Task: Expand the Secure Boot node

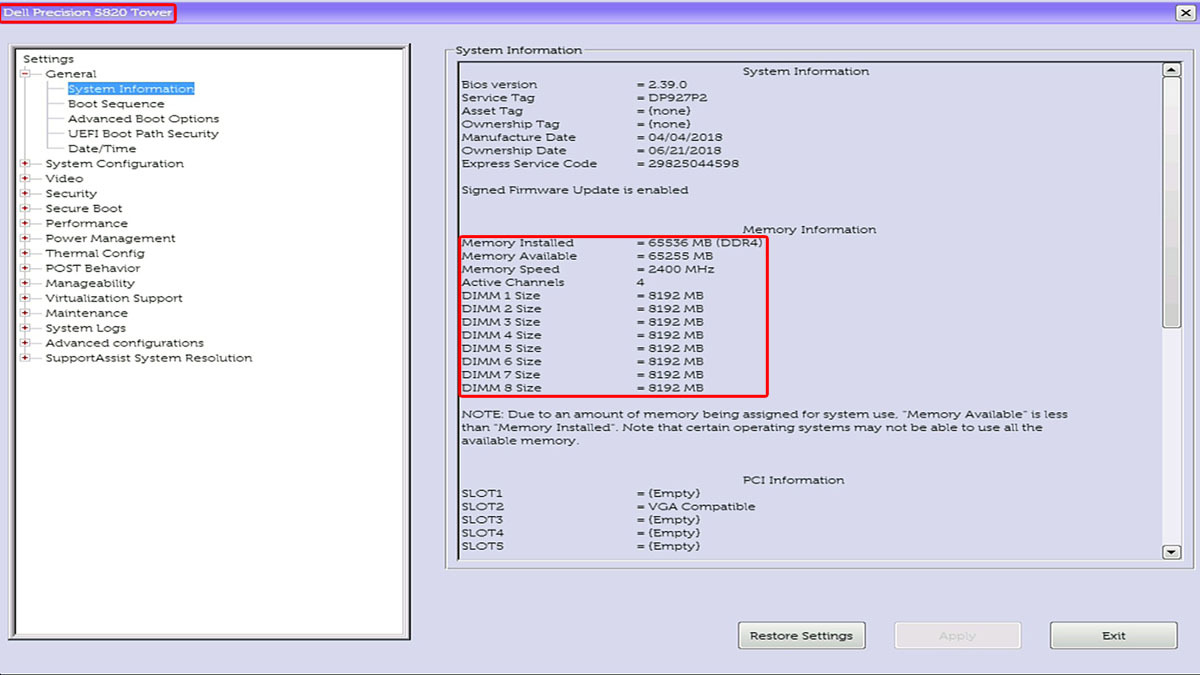Action: pyautogui.click(x=25, y=208)
